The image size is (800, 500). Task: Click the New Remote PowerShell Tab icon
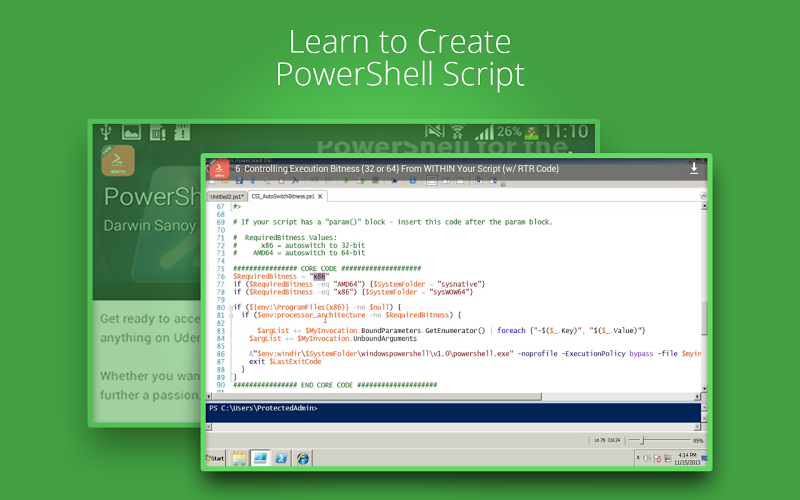click(x=394, y=181)
